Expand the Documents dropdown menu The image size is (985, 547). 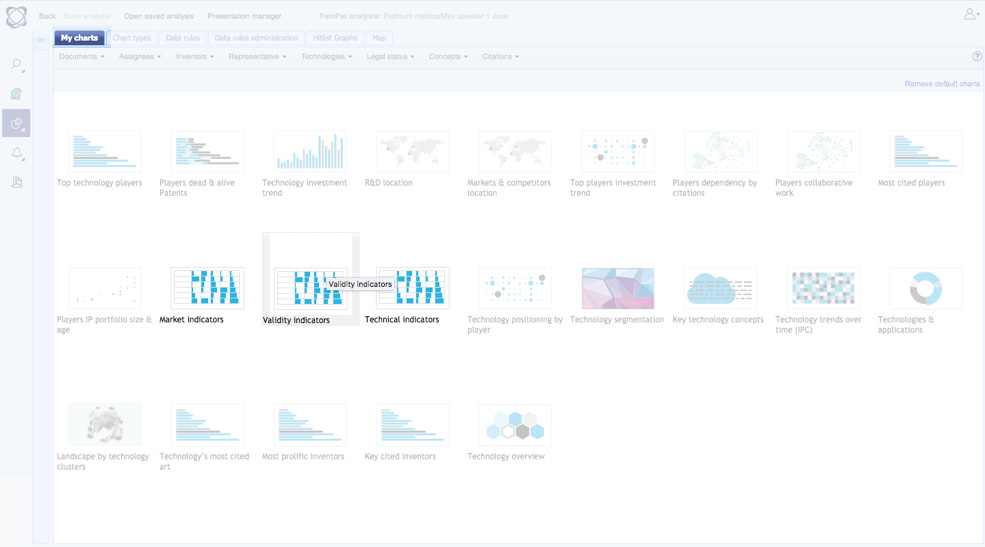(x=81, y=57)
